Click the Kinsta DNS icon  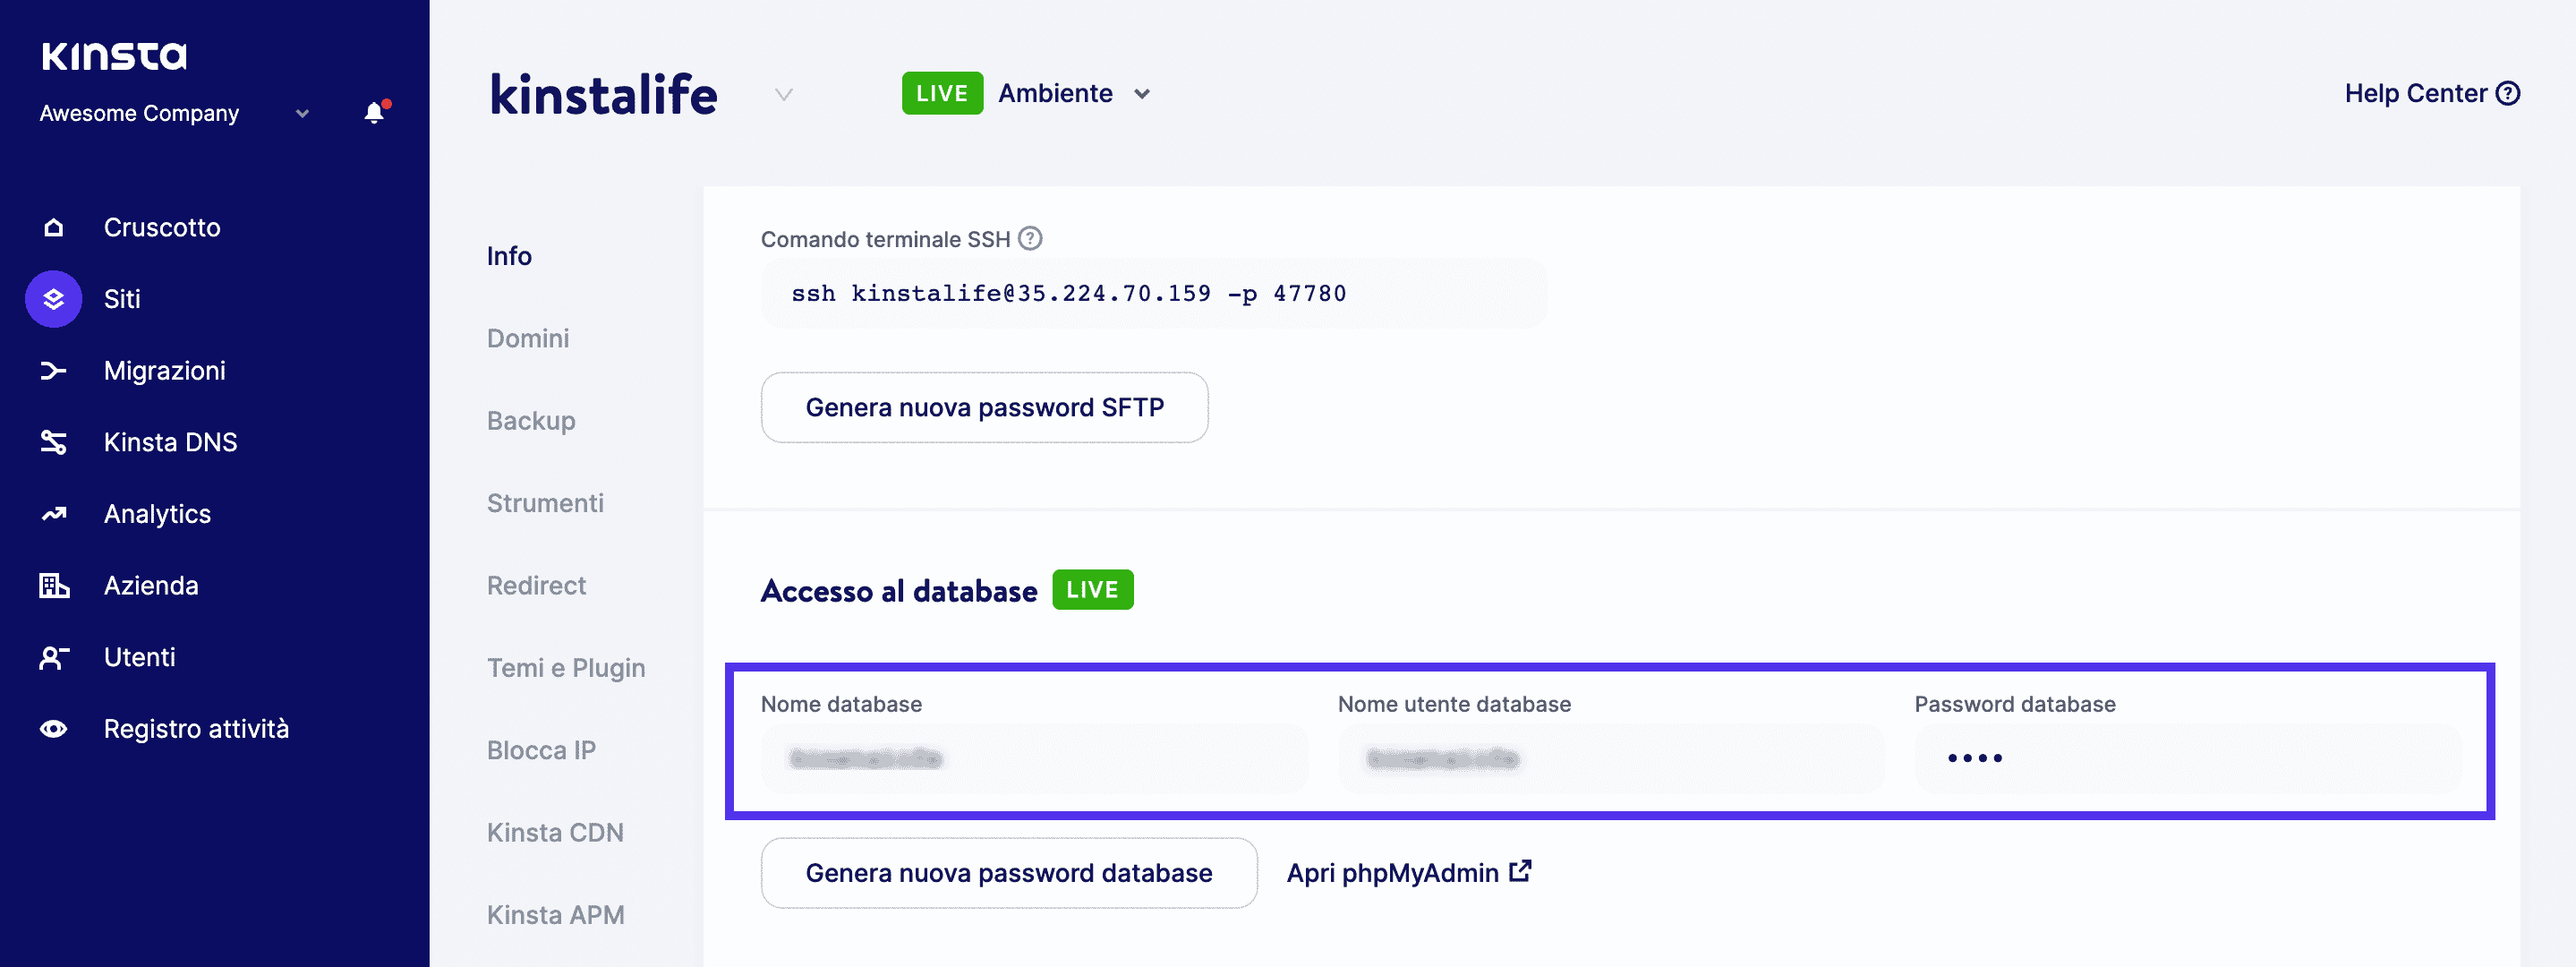click(54, 442)
